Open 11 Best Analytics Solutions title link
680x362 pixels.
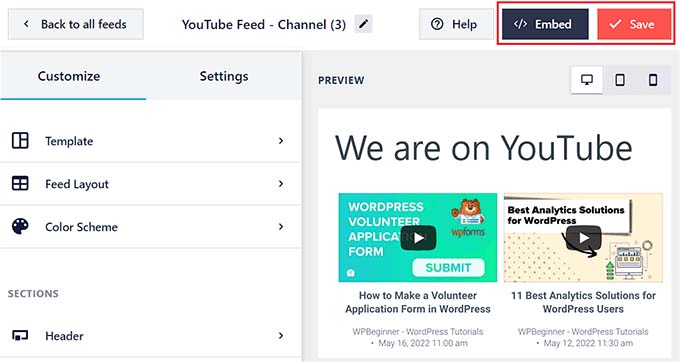click(583, 302)
